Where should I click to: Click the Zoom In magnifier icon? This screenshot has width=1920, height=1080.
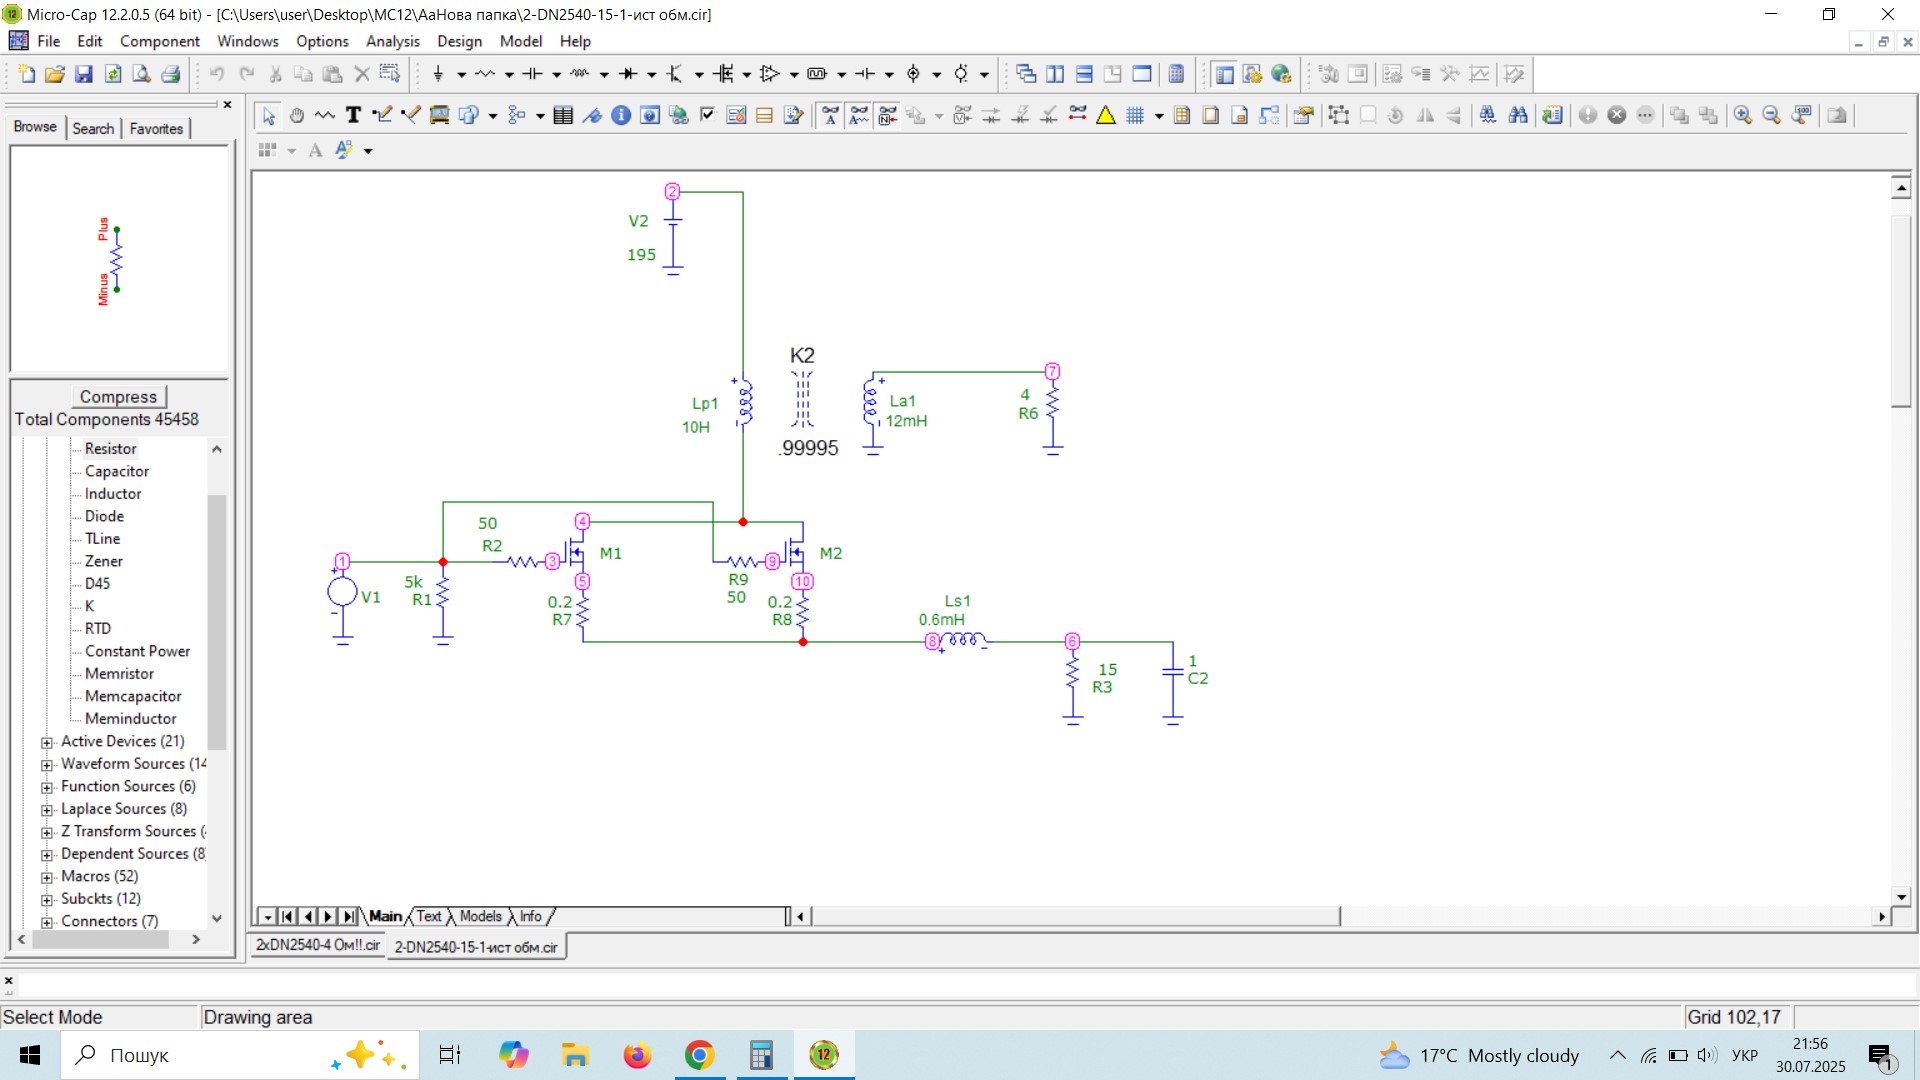1743,115
